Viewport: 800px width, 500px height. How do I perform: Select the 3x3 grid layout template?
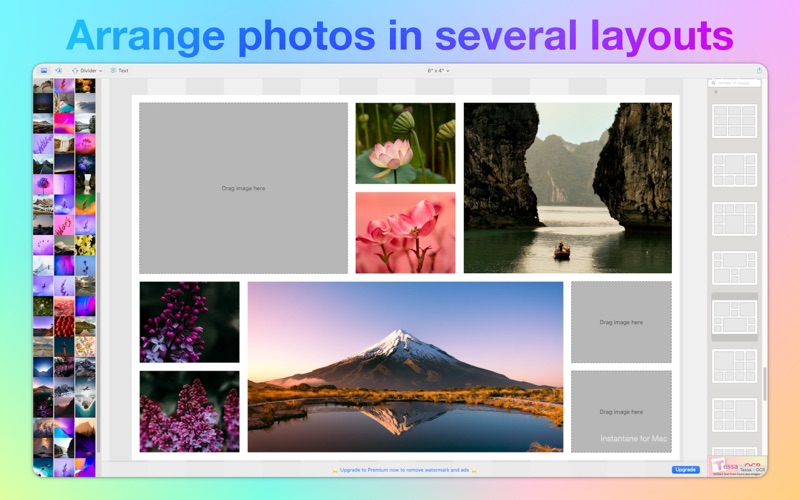pos(734,121)
